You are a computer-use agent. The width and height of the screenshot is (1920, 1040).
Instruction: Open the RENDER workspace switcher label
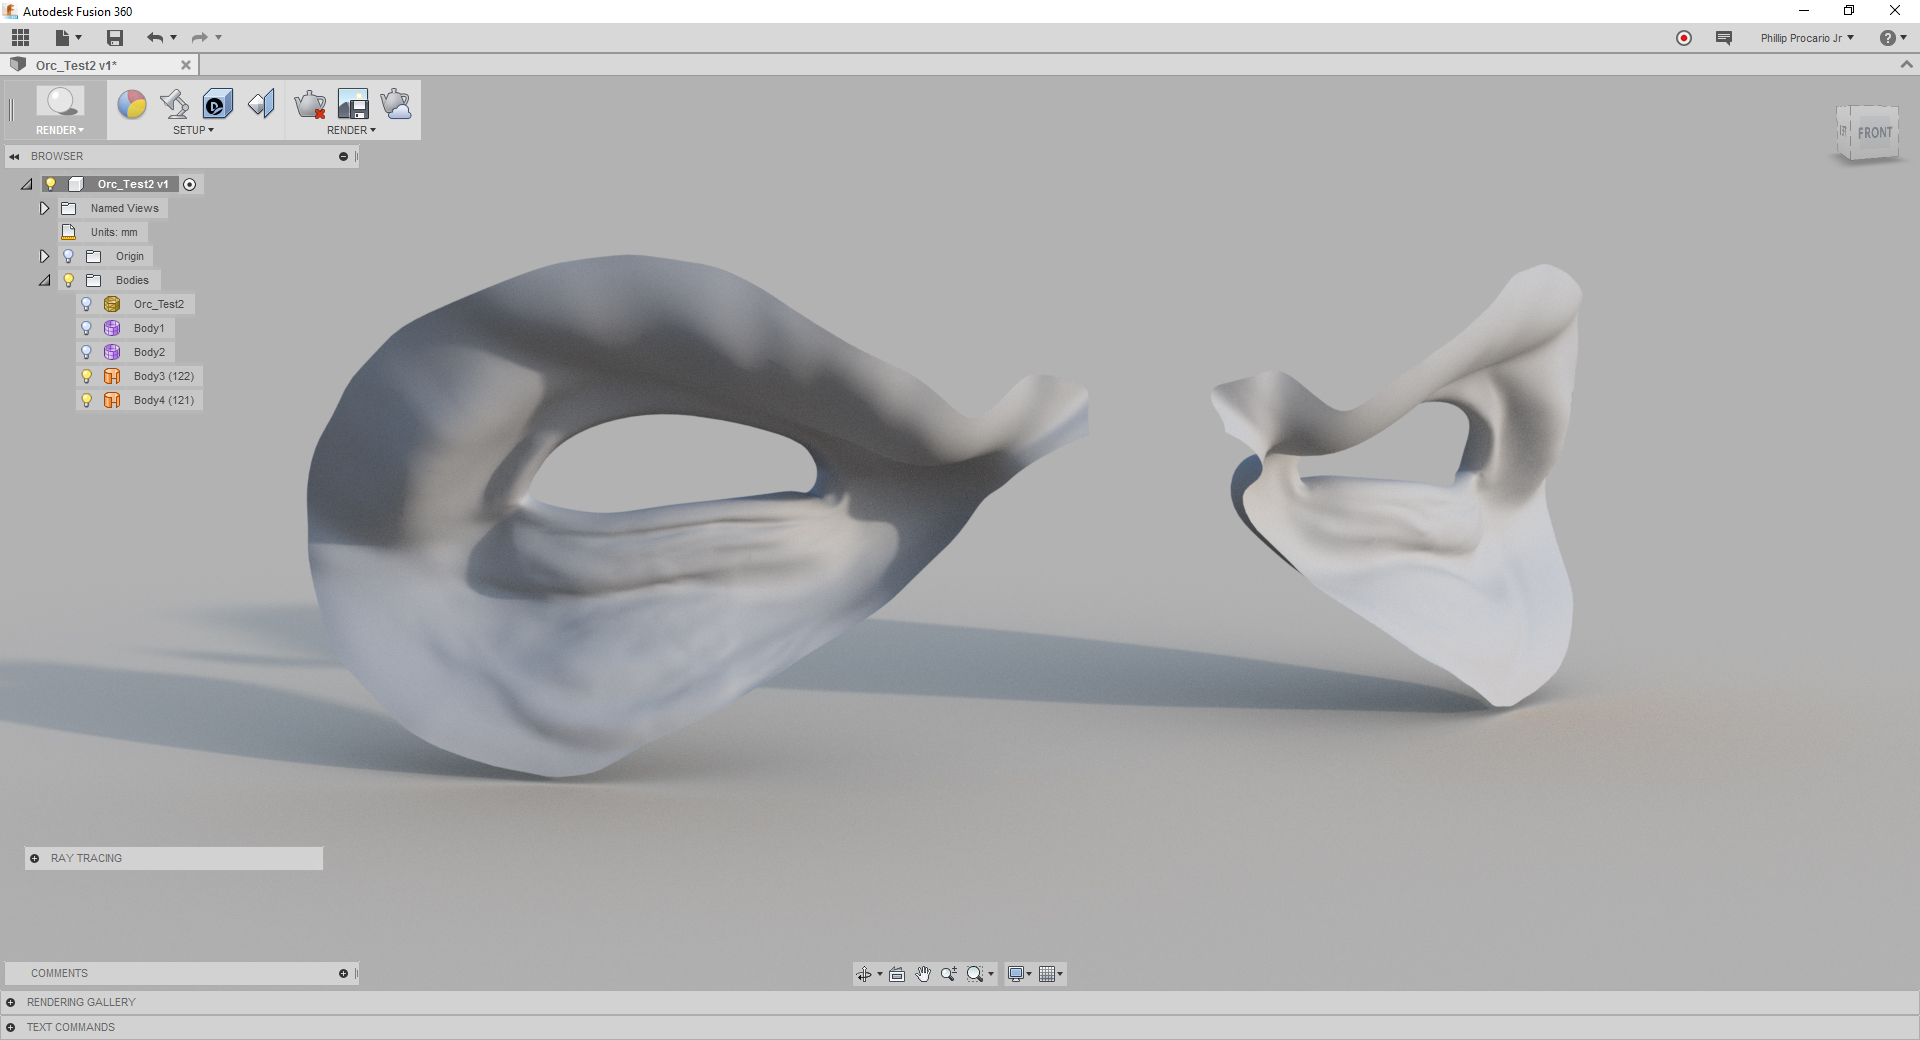[60, 130]
